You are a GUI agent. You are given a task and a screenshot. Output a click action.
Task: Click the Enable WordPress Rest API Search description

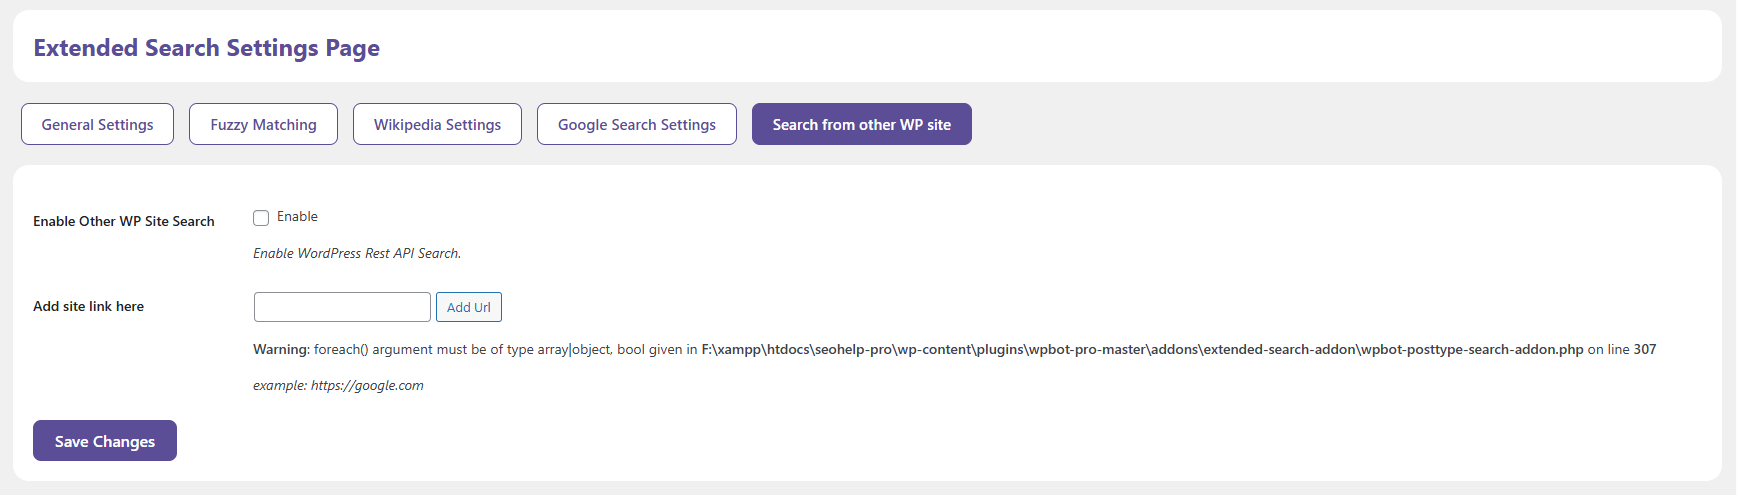pos(357,253)
